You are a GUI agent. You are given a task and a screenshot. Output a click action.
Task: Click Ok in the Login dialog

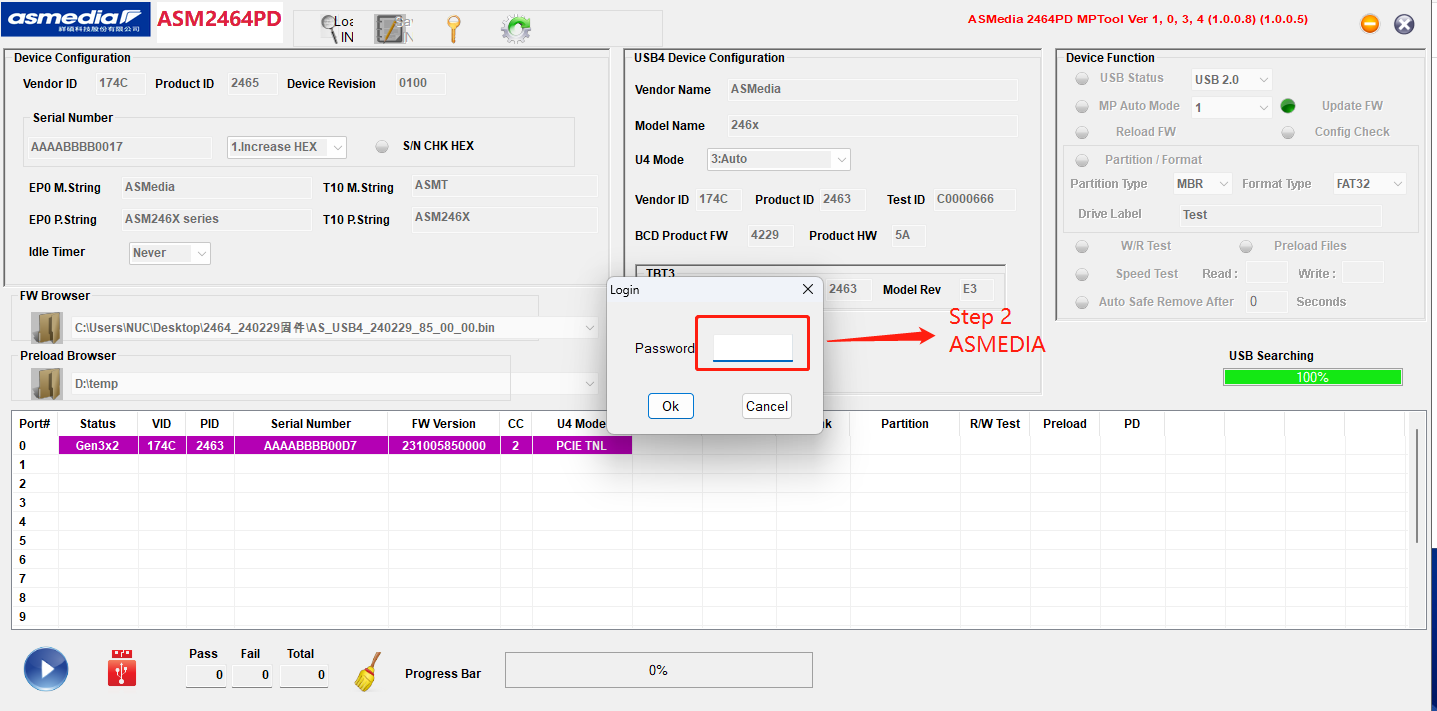670,406
